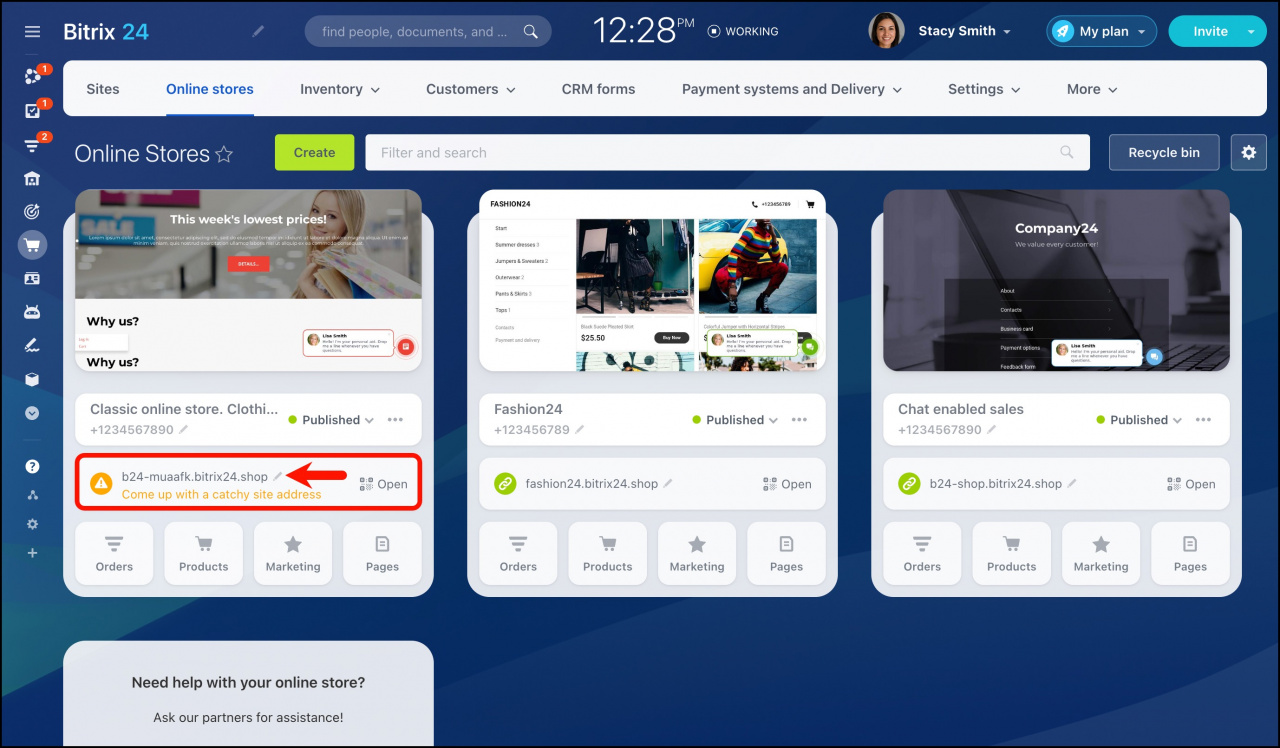The height and width of the screenshot is (748, 1280).
Task: Edit b24-muaafk.bitrix24.shop address pencil
Action: point(278,477)
